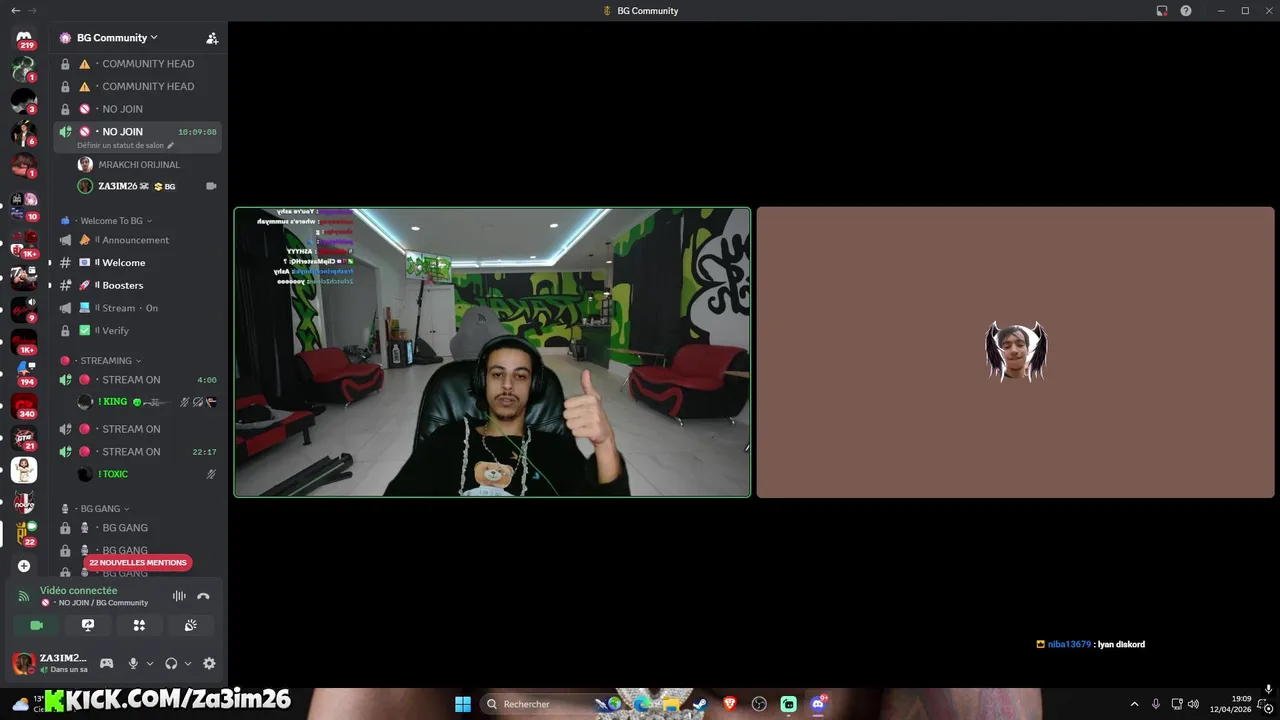Join STREAM ON channel with 22:17 timer
The width and height of the screenshot is (1280, 720).
(x=138, y=452)
